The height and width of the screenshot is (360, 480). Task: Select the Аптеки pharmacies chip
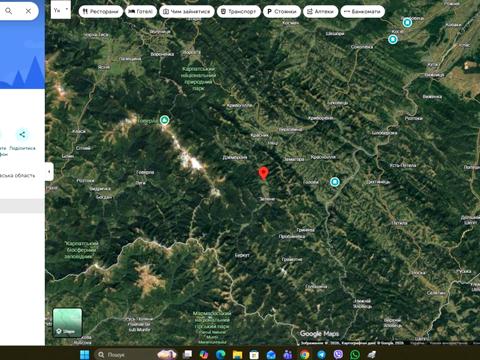pyautogui.click(x=320, y=11)
